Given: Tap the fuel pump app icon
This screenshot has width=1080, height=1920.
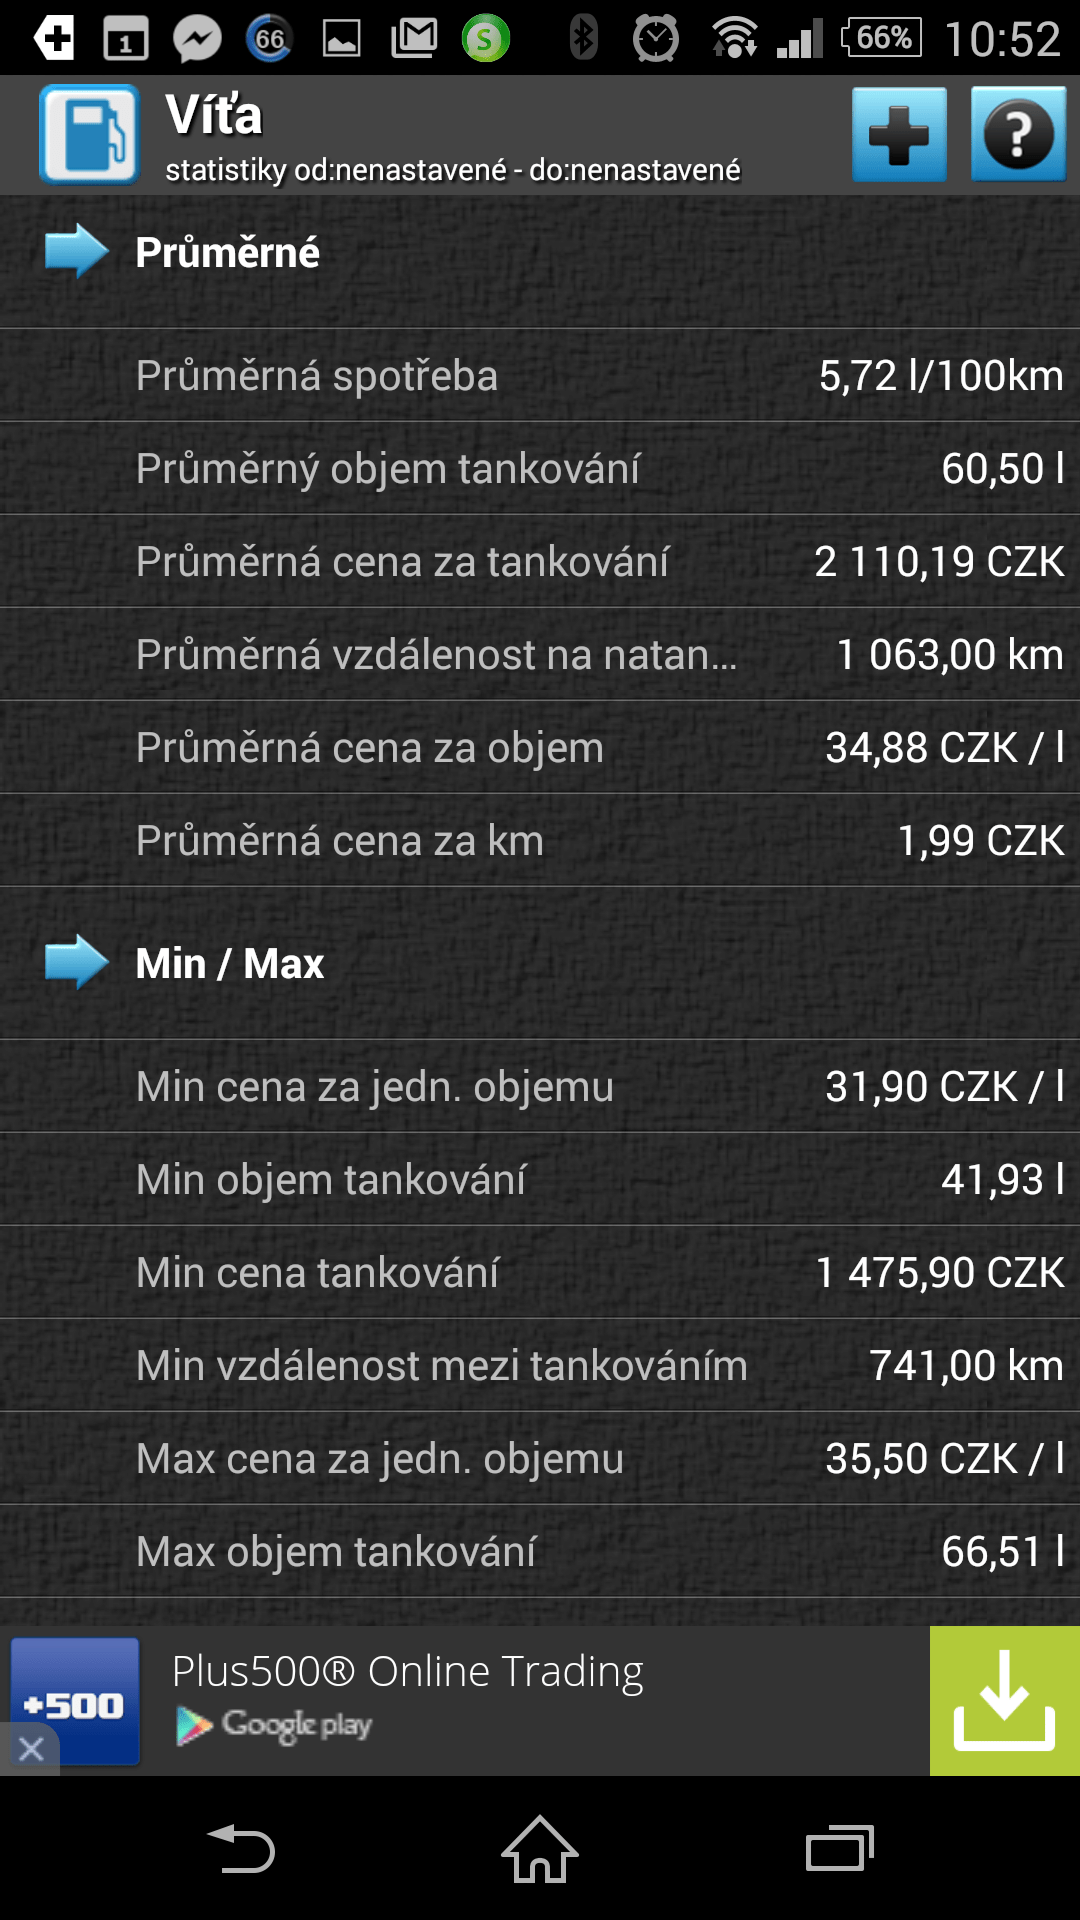Looking at the screenshot, I should coord(89,134).
